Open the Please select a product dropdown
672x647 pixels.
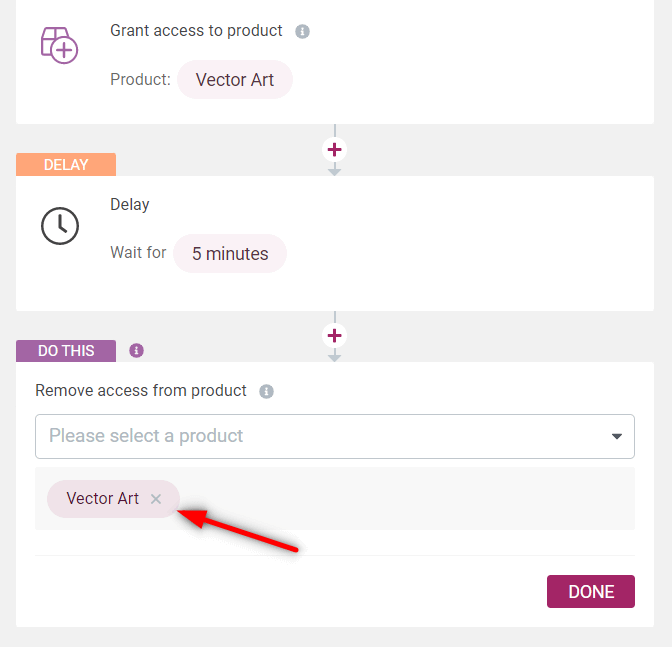click(335, 436)
